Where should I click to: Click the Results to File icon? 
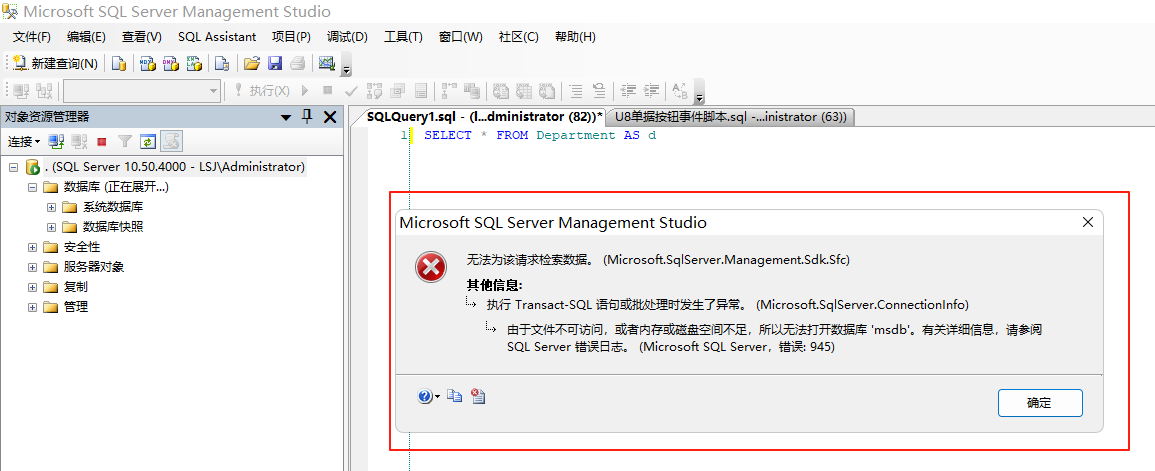547,91
